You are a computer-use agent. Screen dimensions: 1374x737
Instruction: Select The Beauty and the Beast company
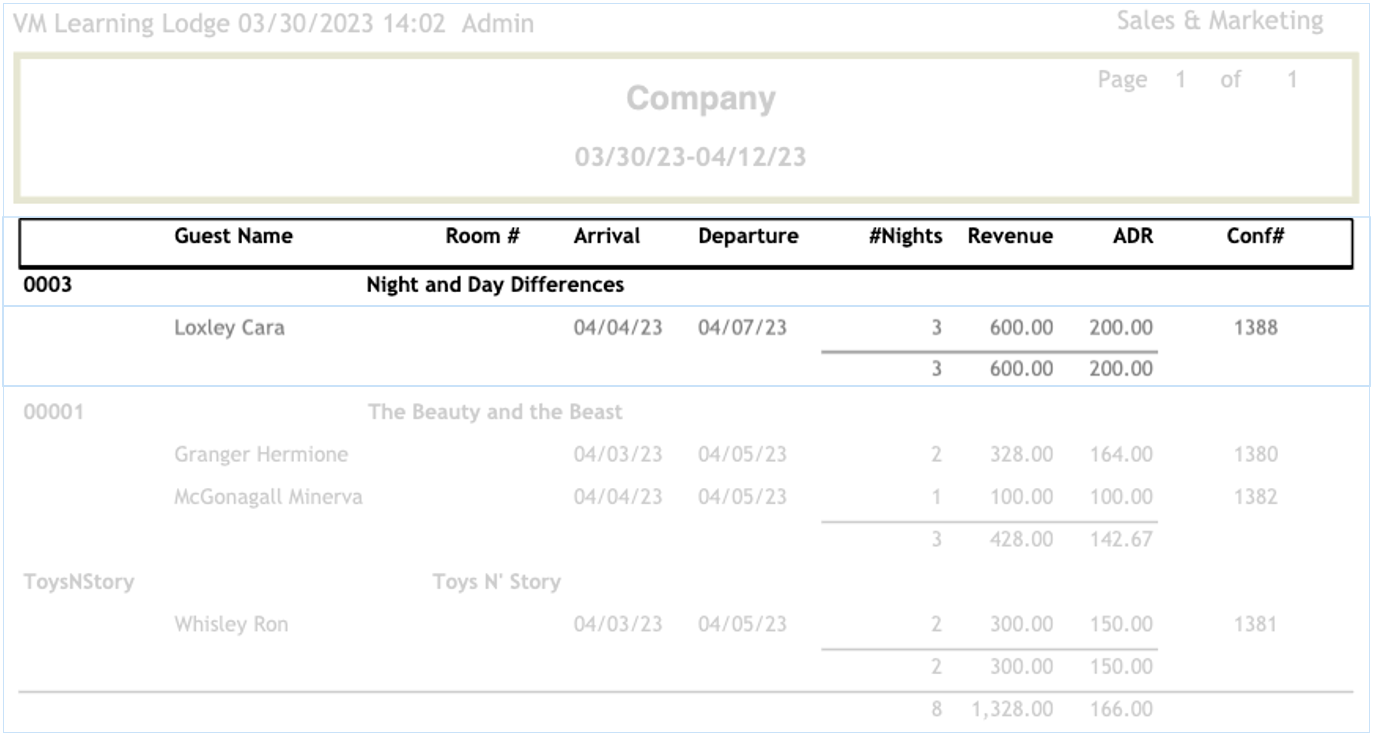pos(495,412)
